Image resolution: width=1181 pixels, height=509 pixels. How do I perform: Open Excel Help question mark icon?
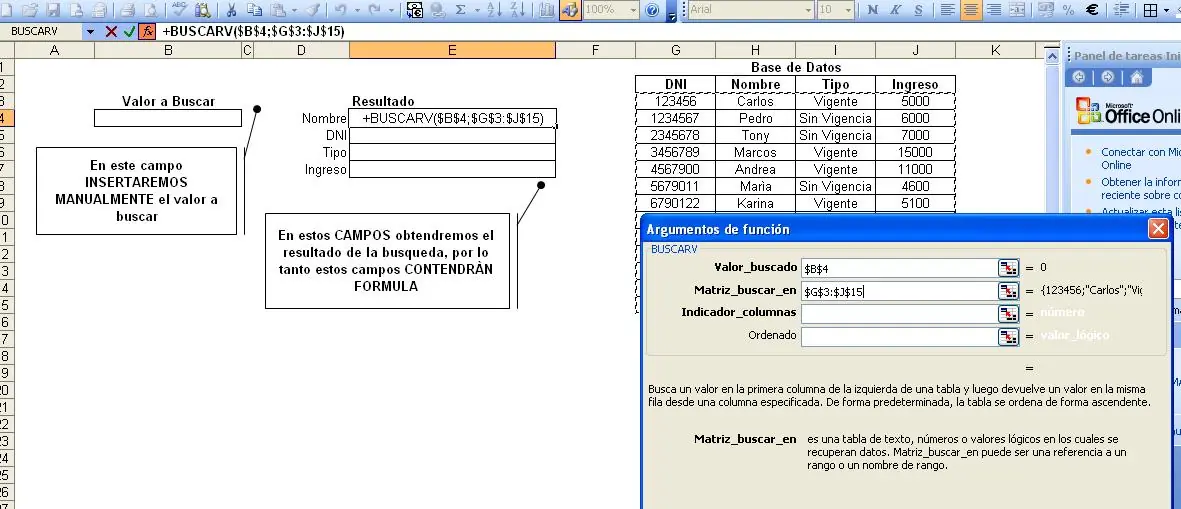652,10
